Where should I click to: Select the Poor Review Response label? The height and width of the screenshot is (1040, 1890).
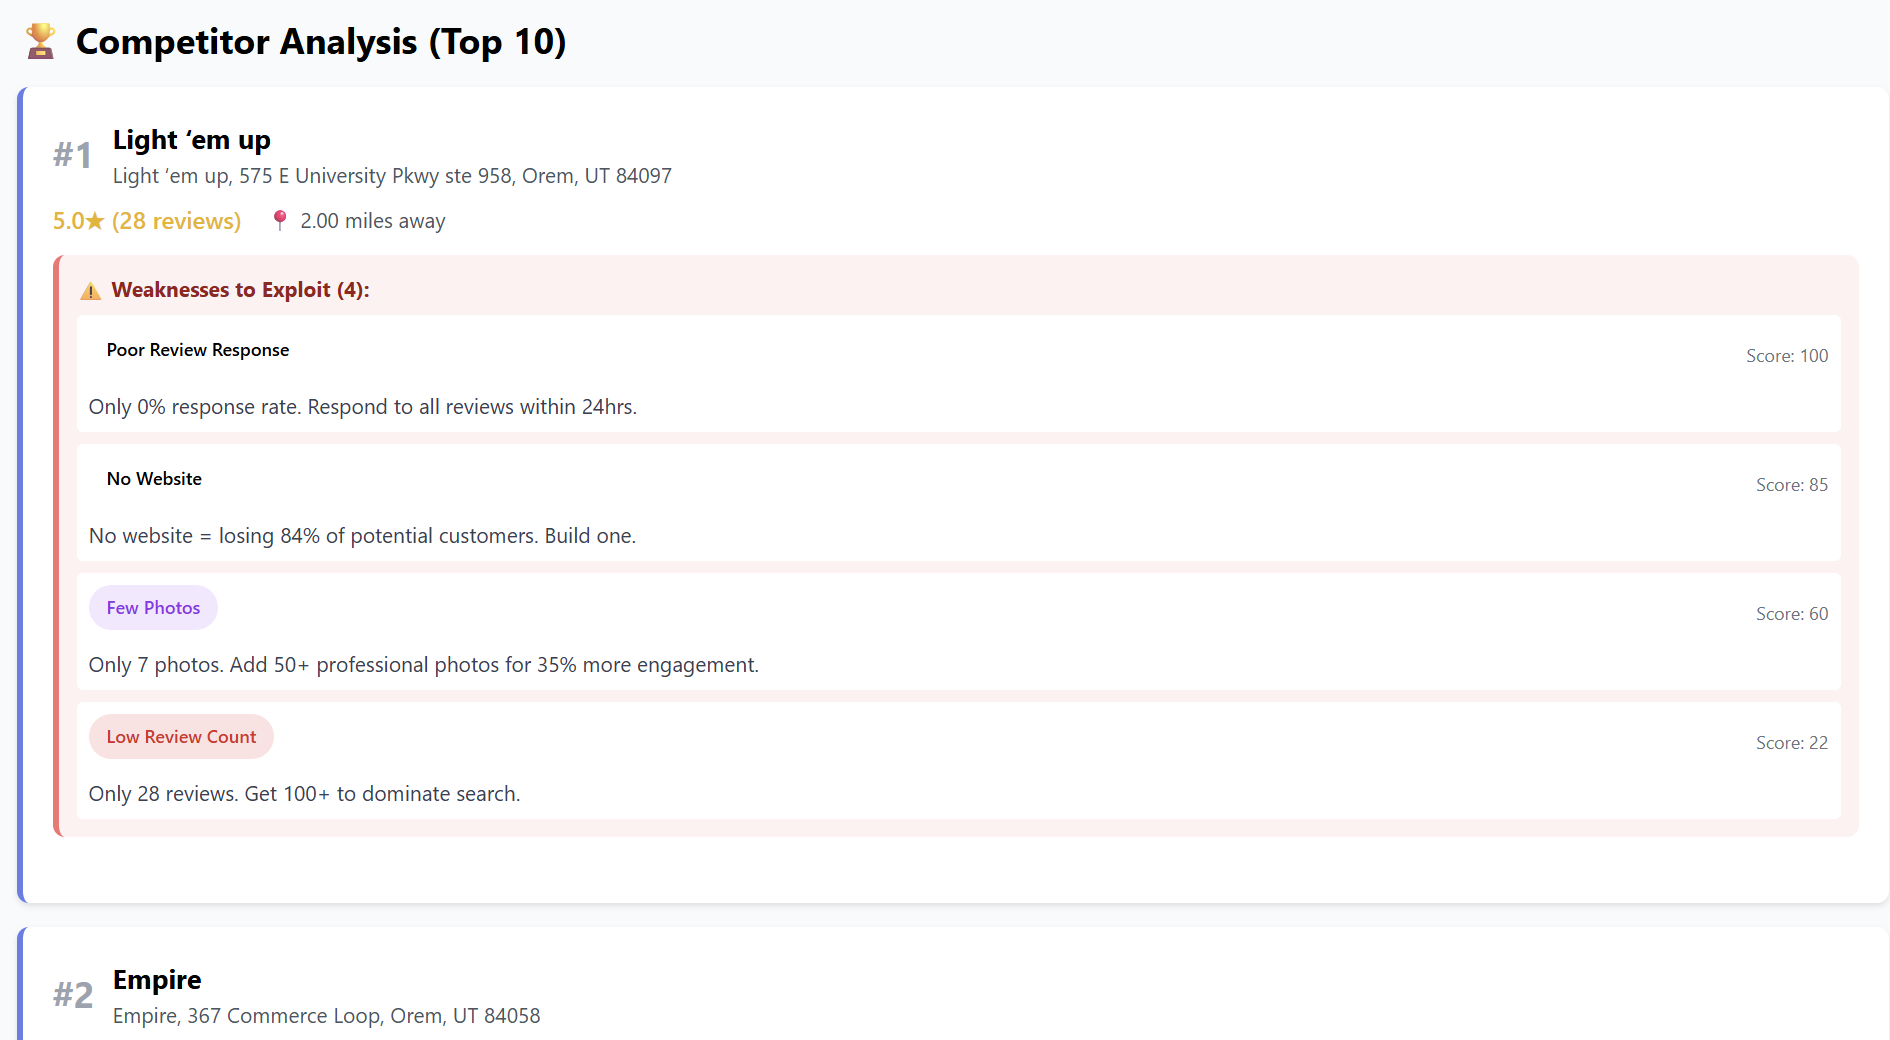(198, 350)
